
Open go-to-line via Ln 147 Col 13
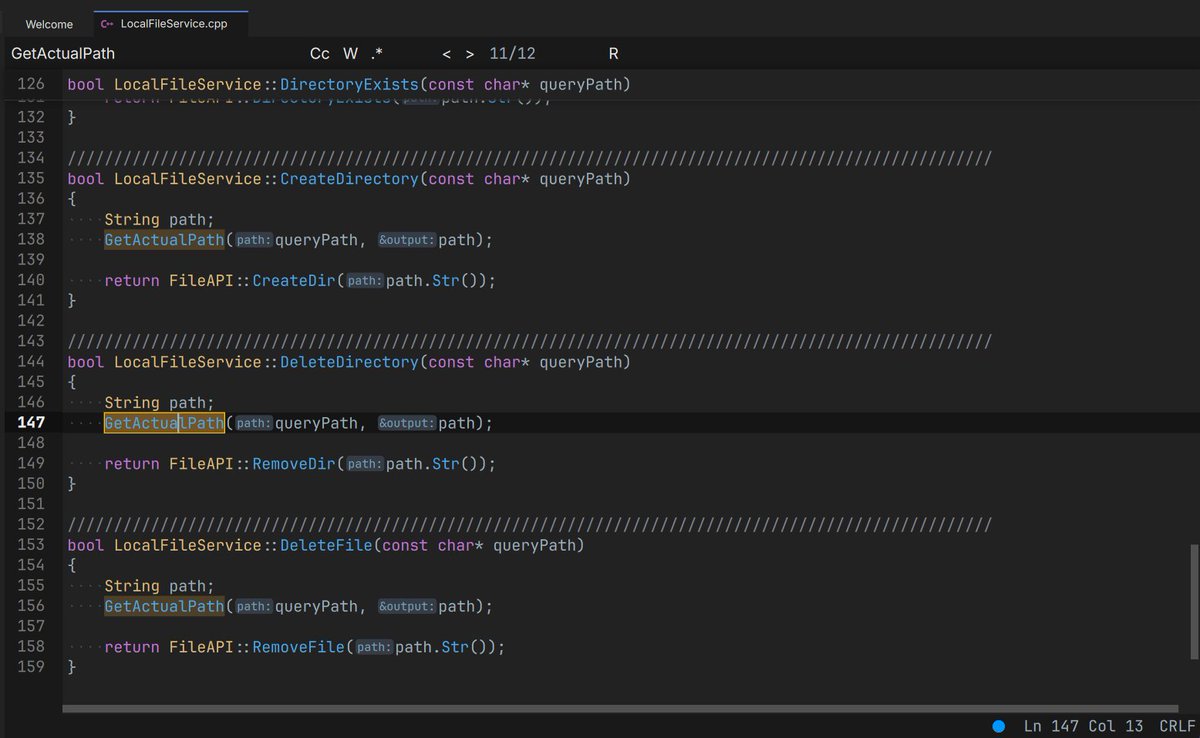[1083, 726]
